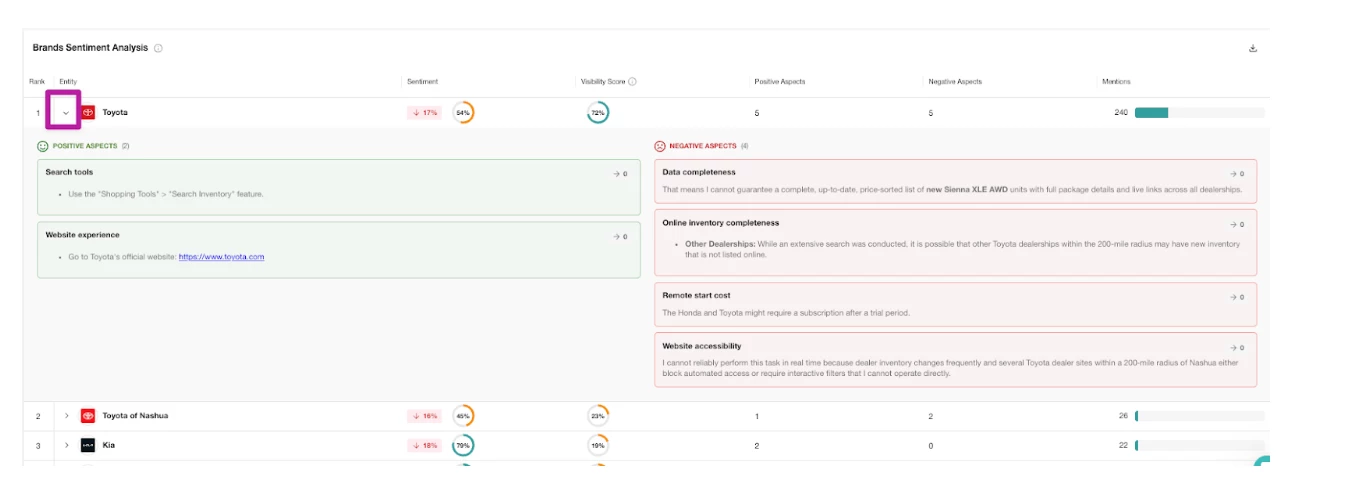Click the Kia brand logo
This screenshot has height=504, width=1354.
88,445
